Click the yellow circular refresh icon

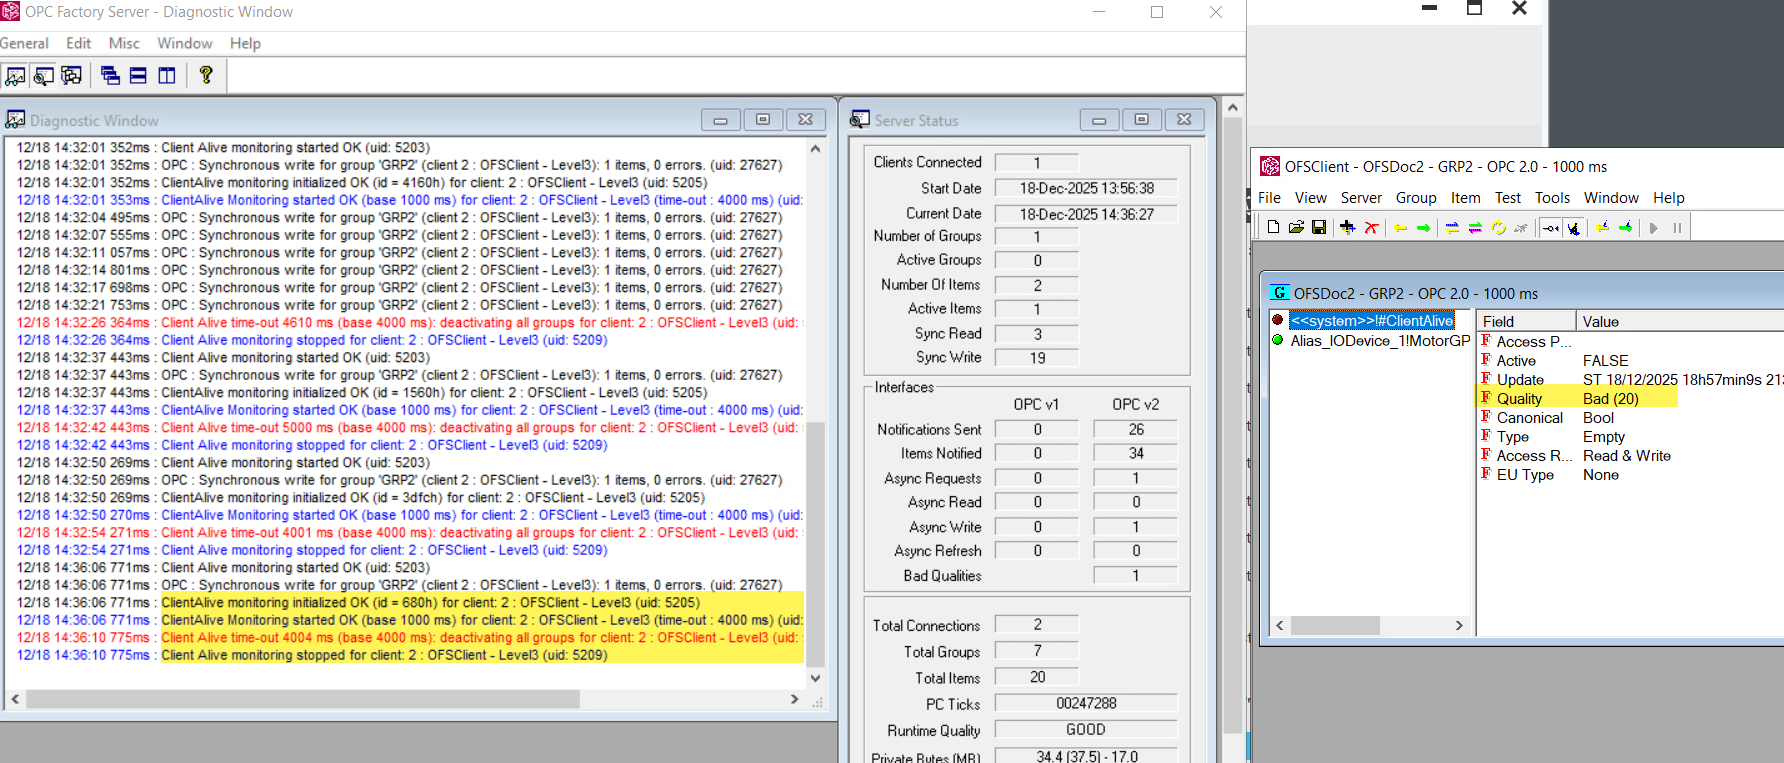pyautogui.click(x=1498, y=227)
